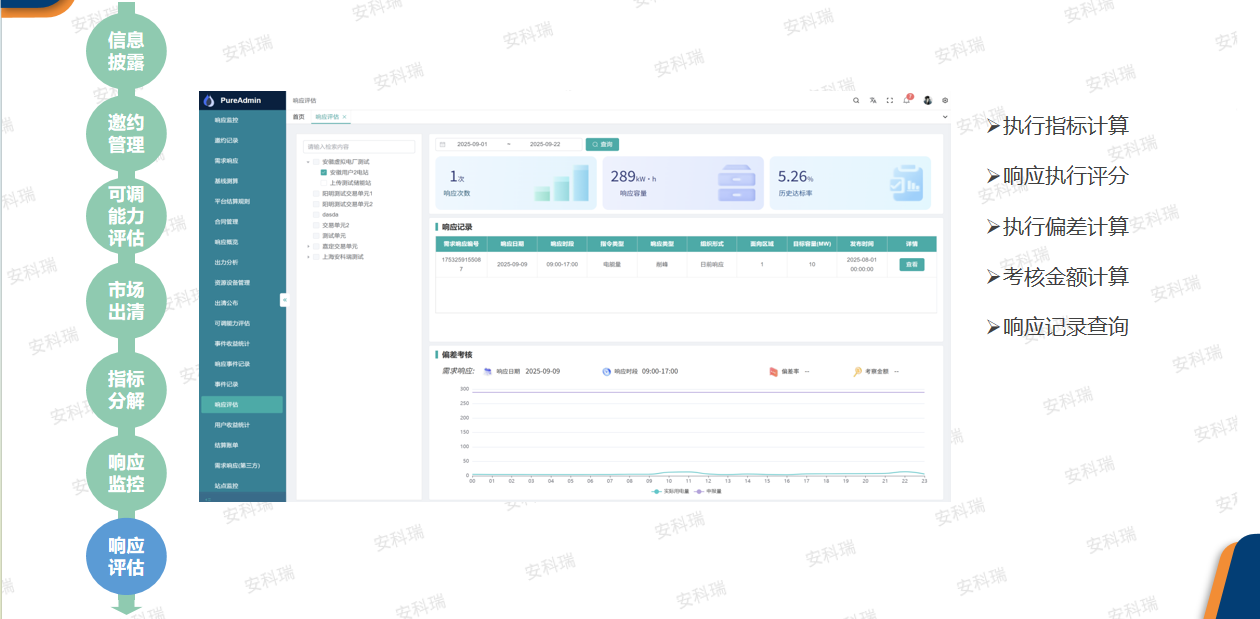This screenshot has height=619, width=1260.
Task: Expand the 上海安科瑞测试 tree node
Action: point(308,257)
